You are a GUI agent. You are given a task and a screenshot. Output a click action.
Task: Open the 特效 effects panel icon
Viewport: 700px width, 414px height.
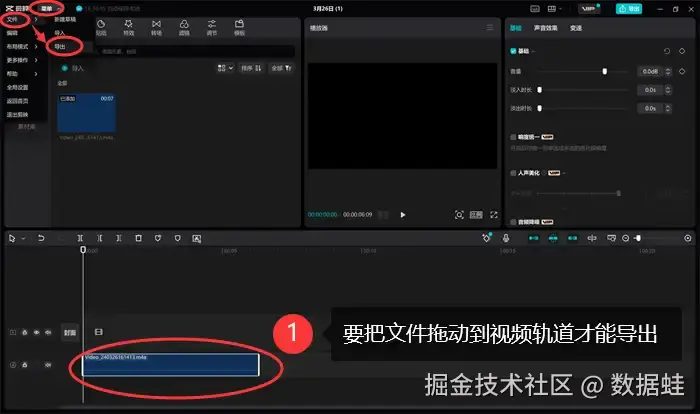129,27
